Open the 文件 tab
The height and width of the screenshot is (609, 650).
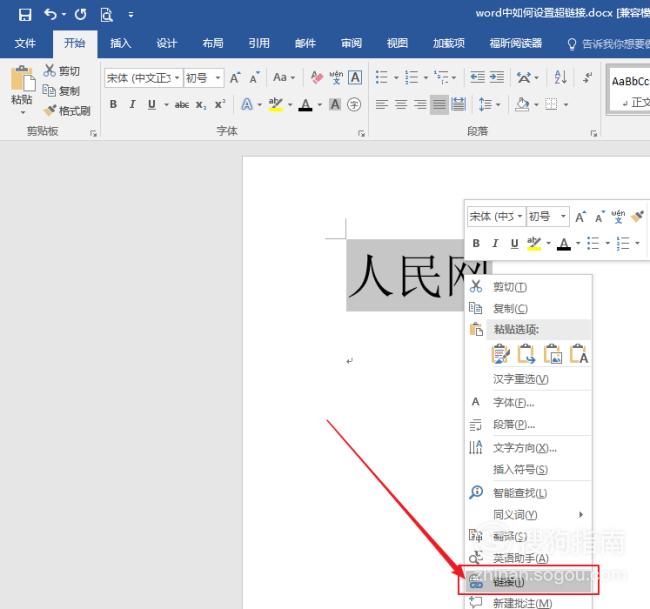(25, 43)
